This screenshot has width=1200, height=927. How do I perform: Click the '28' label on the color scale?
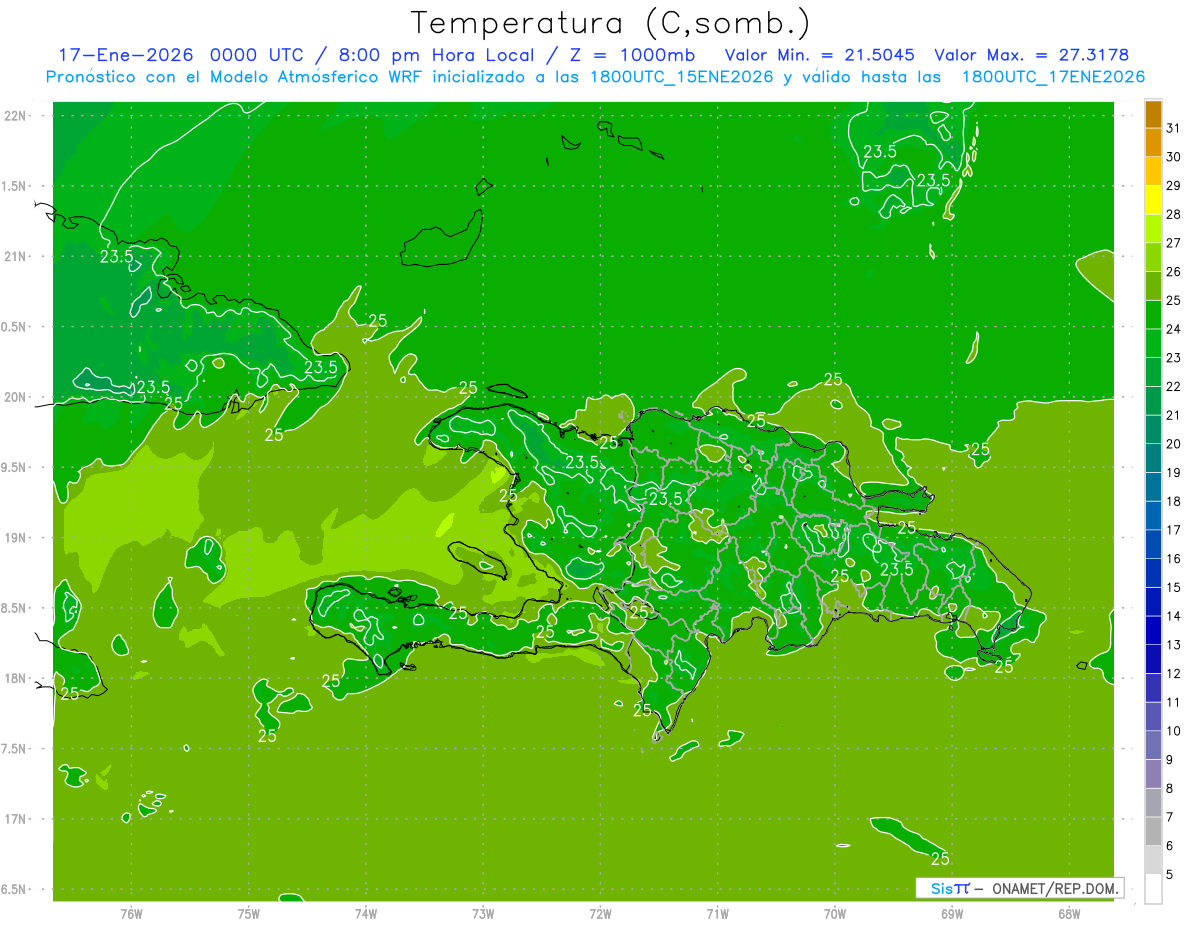(x=1174, y=214)
